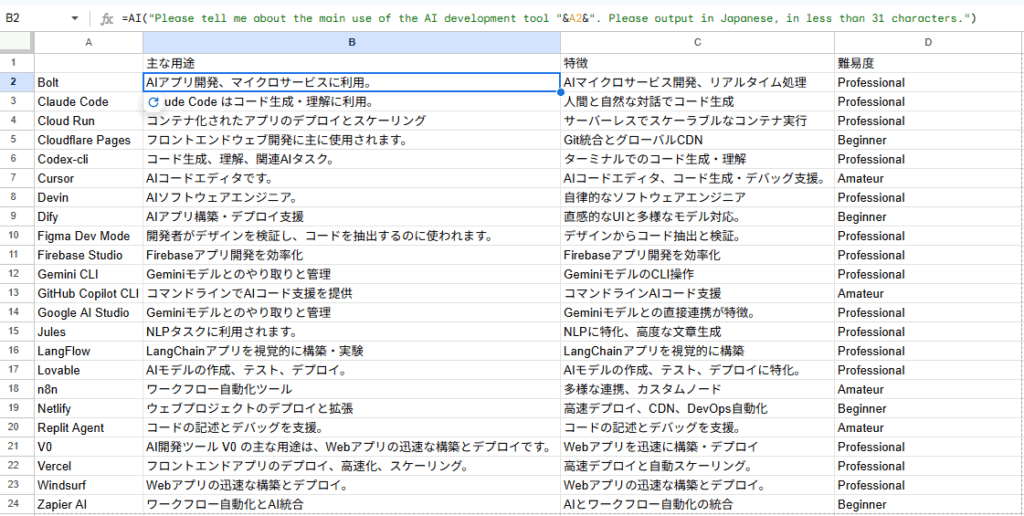Screen dimensions: 1024x516
Task: Select the header cell 主な用途
Action: pyautogui.click(x=351, y=63)
